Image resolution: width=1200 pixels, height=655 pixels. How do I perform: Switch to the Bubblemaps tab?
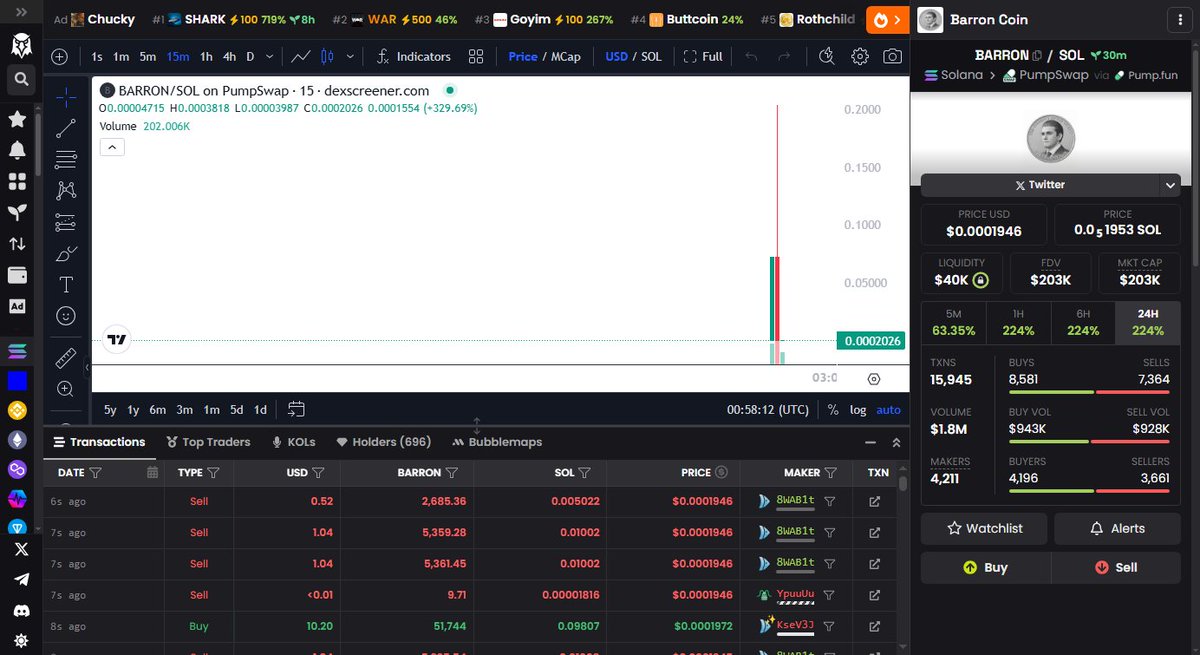click(497, 442)
